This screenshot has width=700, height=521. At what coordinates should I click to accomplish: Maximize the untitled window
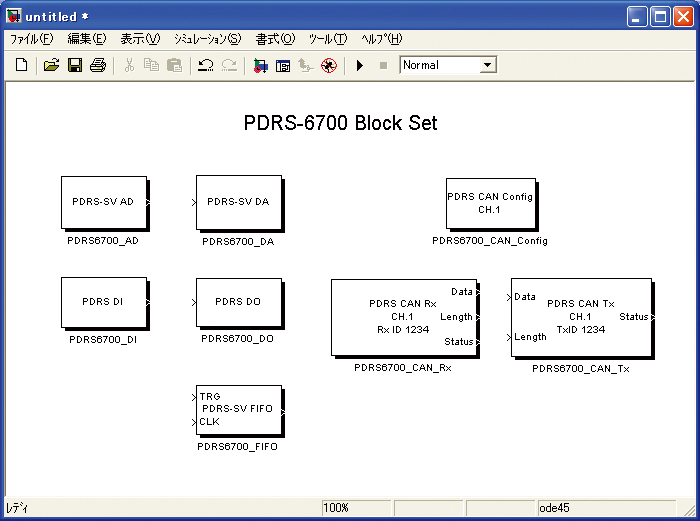[660, 17]
